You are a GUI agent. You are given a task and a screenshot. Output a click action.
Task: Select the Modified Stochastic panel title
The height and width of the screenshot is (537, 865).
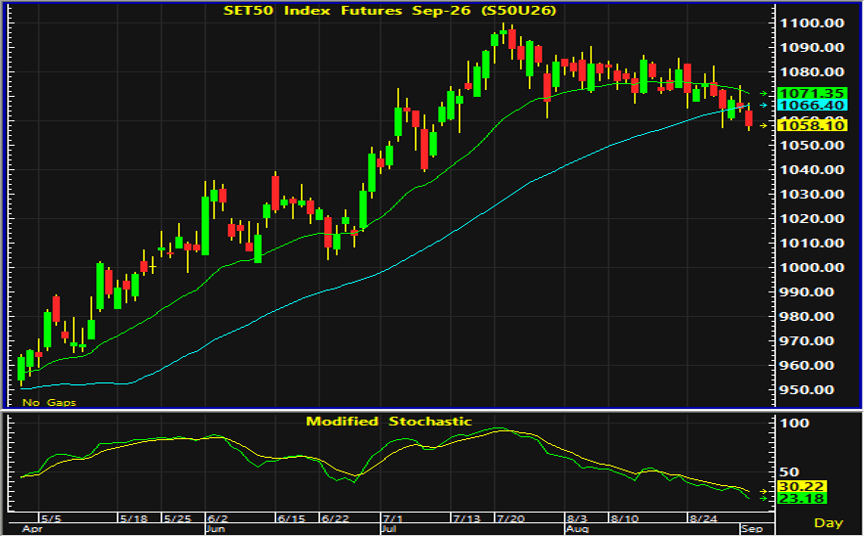[x=389, y=422]
